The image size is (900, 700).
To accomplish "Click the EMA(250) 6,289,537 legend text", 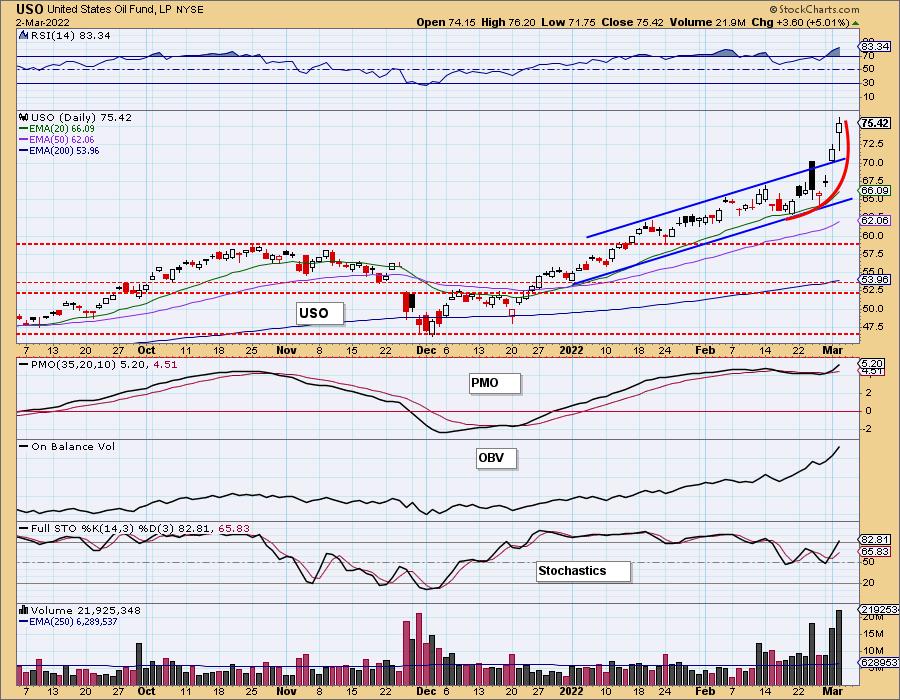I will click(73, 621).
